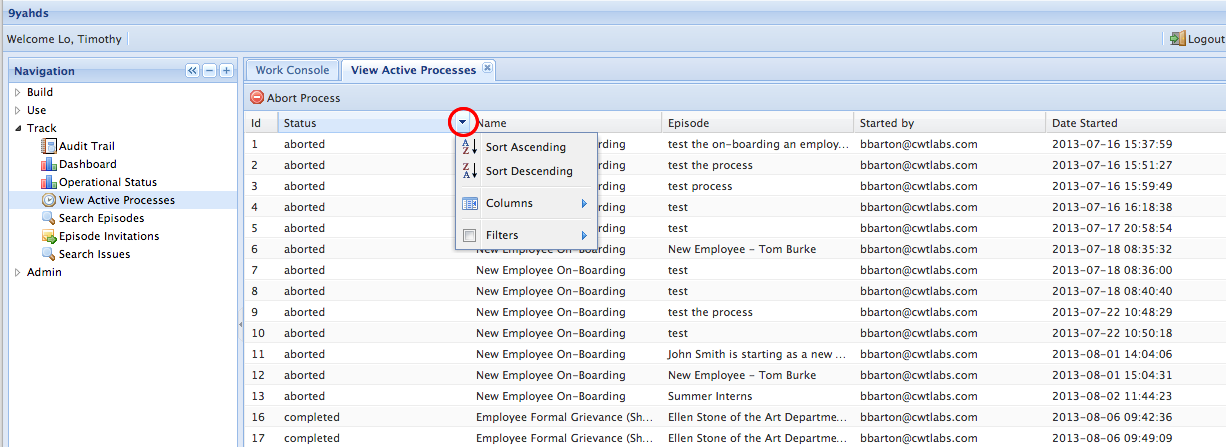
Task: Expand the Build tree node
Action: (x=17, y=92)
